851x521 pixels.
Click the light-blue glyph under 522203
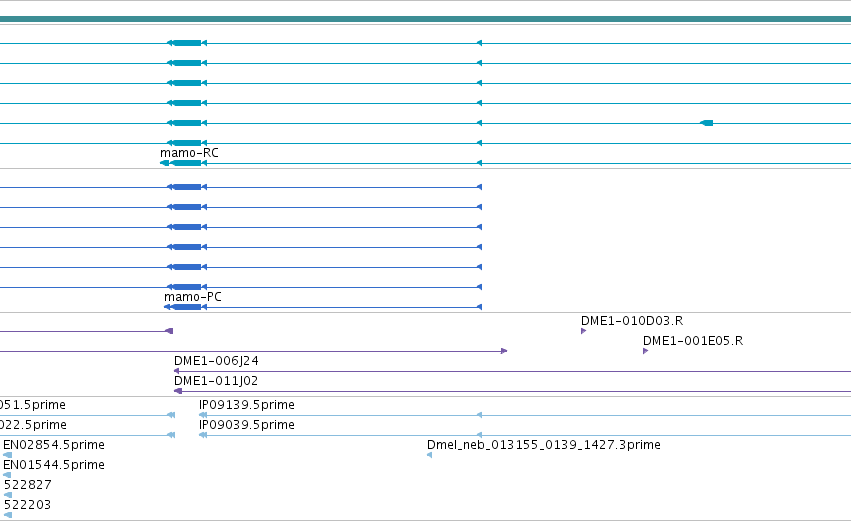pyautogui.click(x=8, y=516)
